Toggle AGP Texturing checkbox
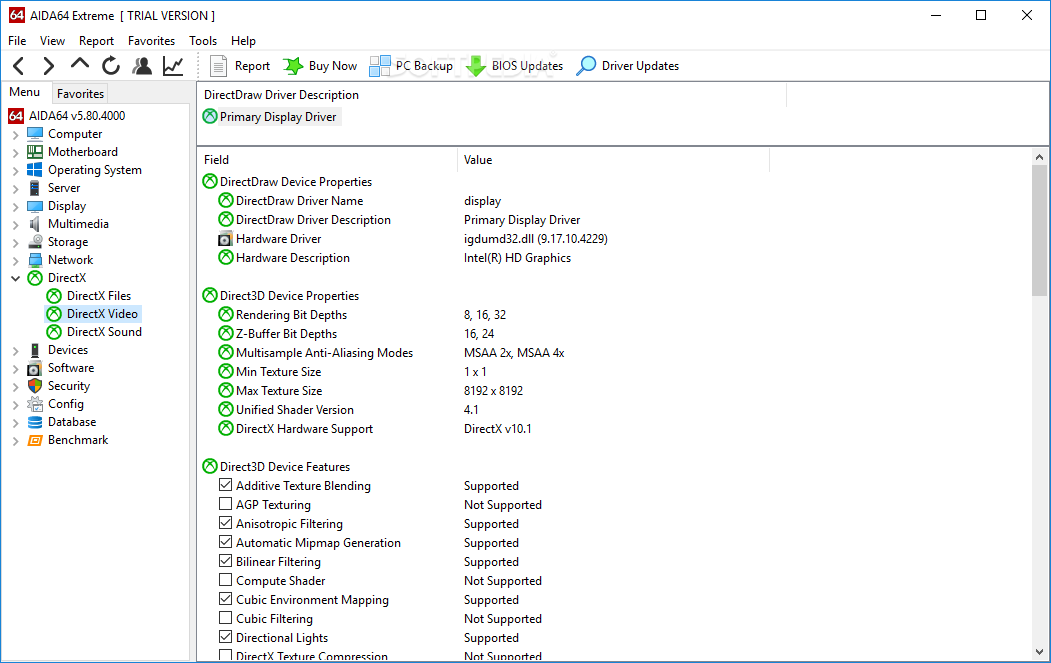The width and height of the screenshot is (1051, 663). pyautogui.click(x=226, y=503)
